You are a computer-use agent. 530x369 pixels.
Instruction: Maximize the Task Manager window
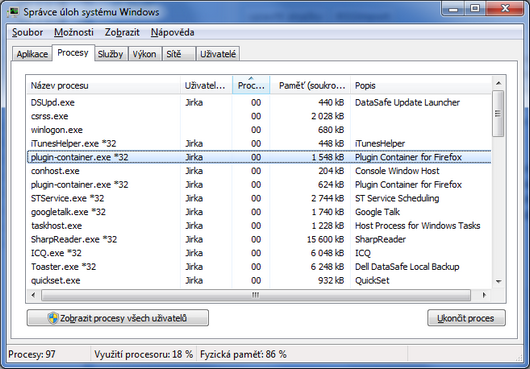475,9
